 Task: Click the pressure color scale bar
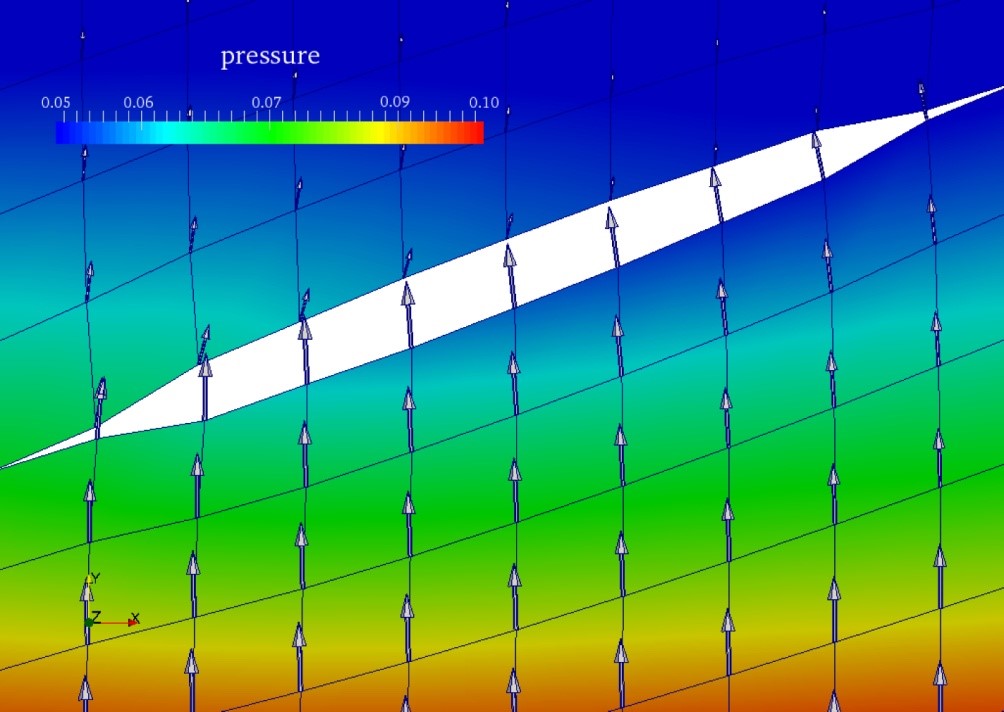click(270, 133)
